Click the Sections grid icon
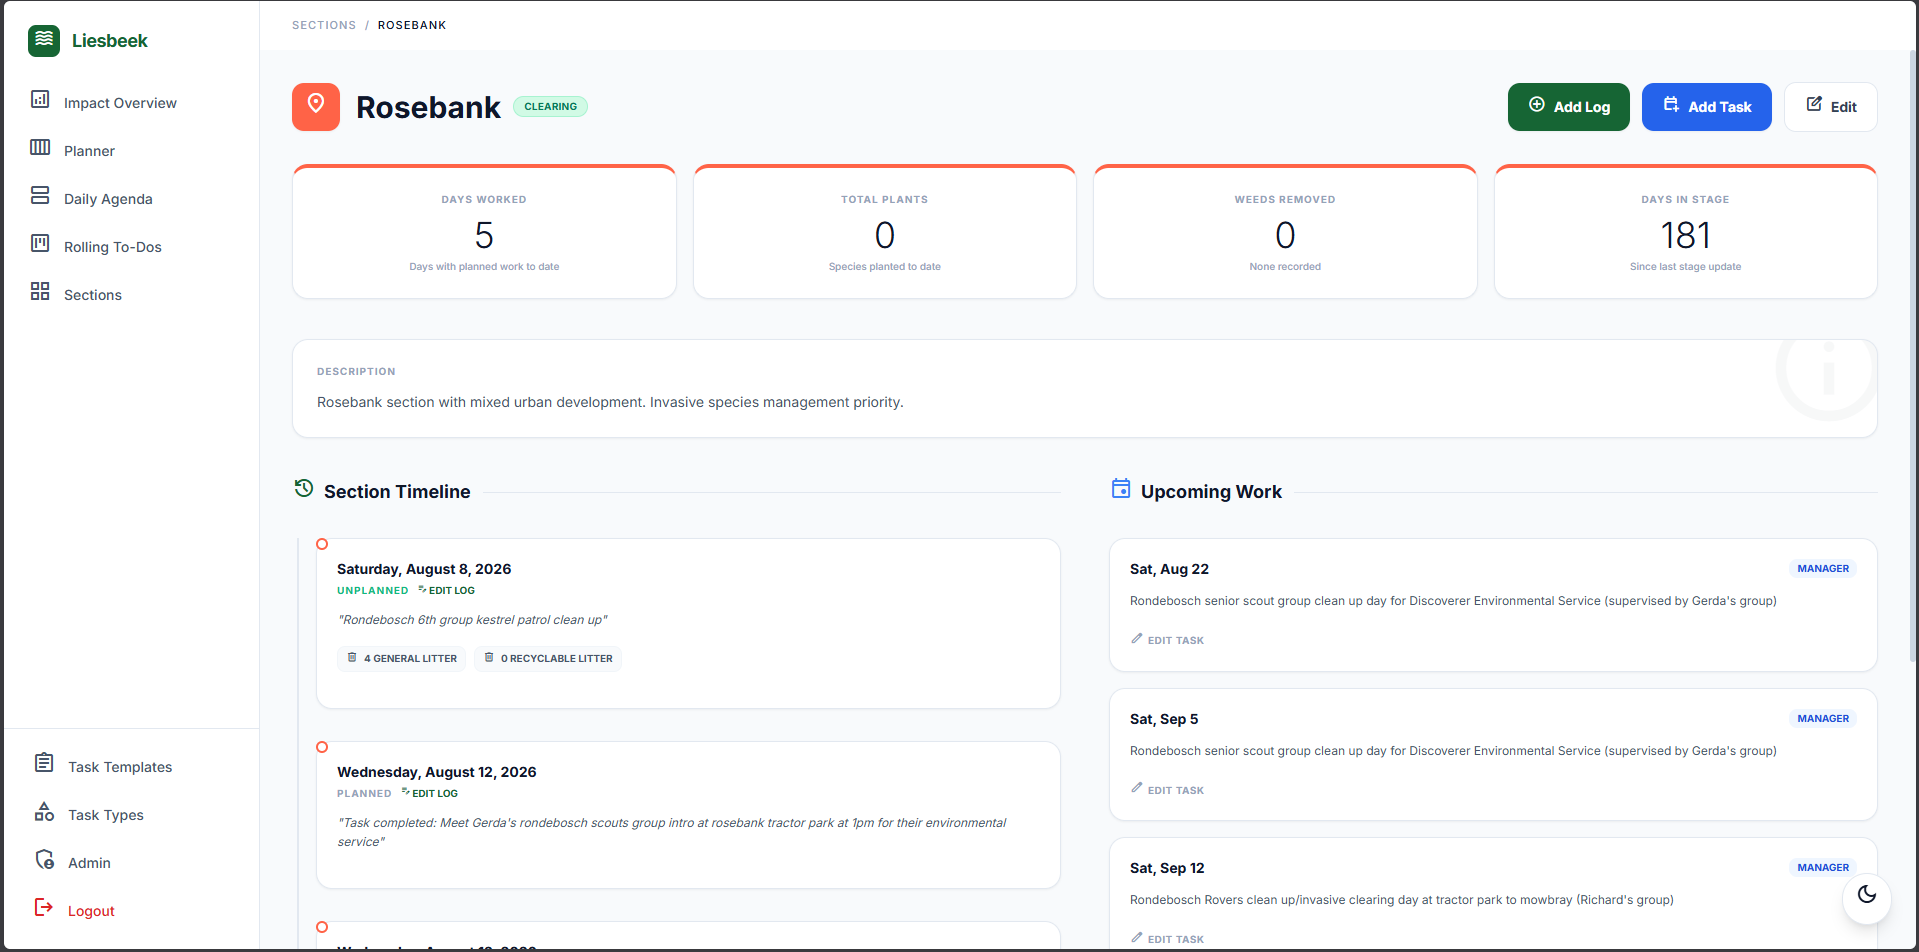This screenshot has height=952, width=1919. [40, 291]
